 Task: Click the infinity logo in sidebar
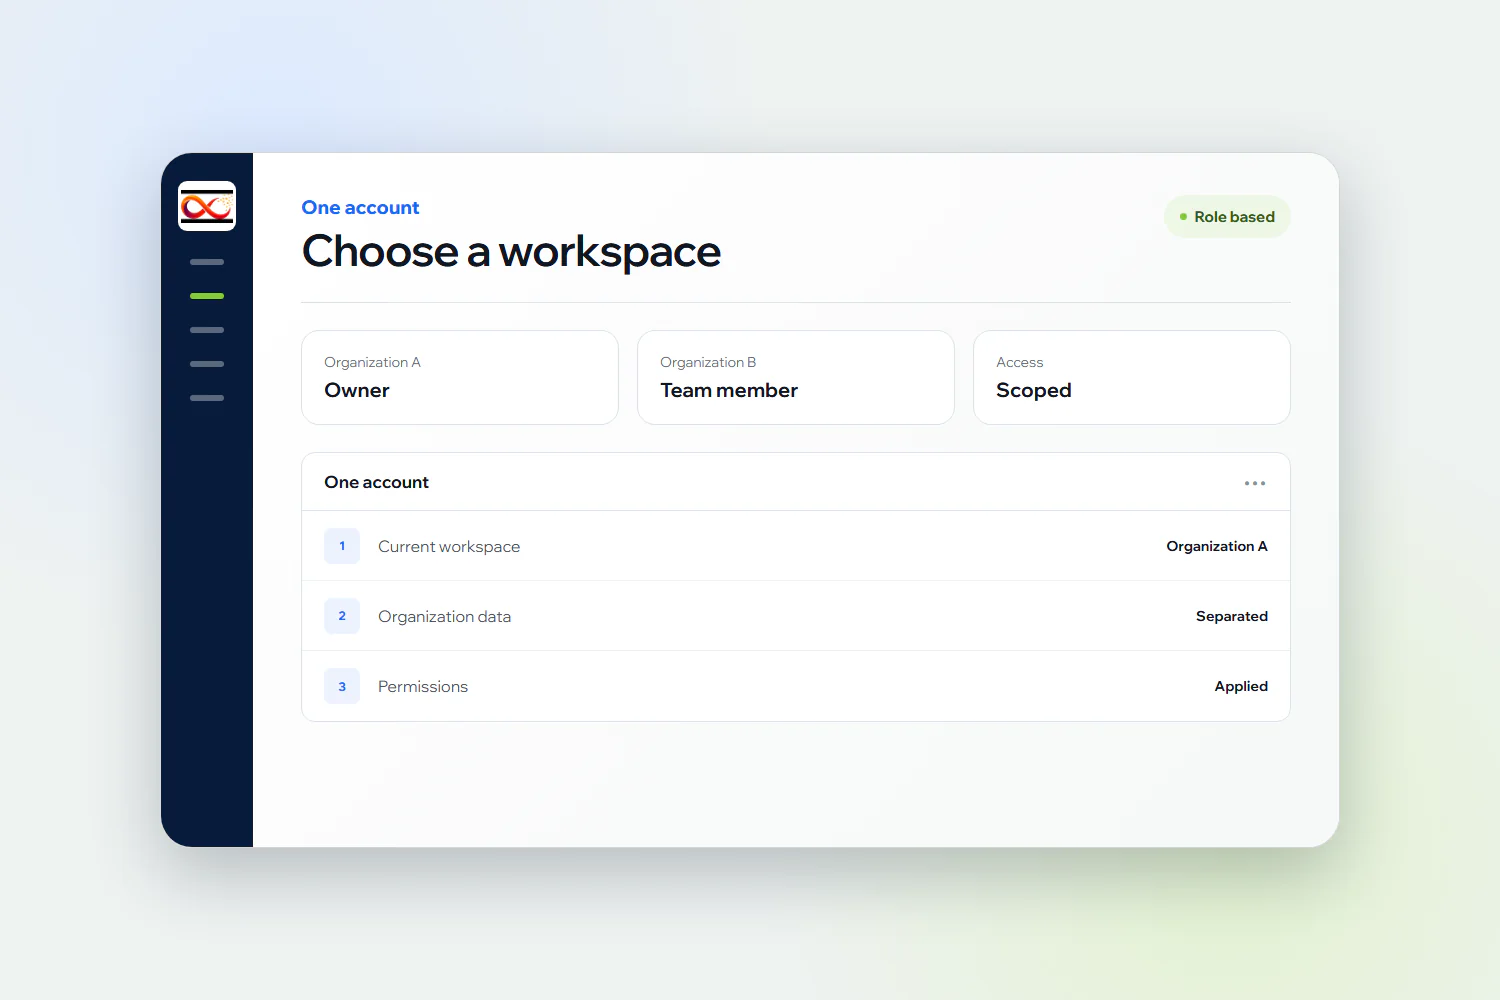[x=207, y=206]
